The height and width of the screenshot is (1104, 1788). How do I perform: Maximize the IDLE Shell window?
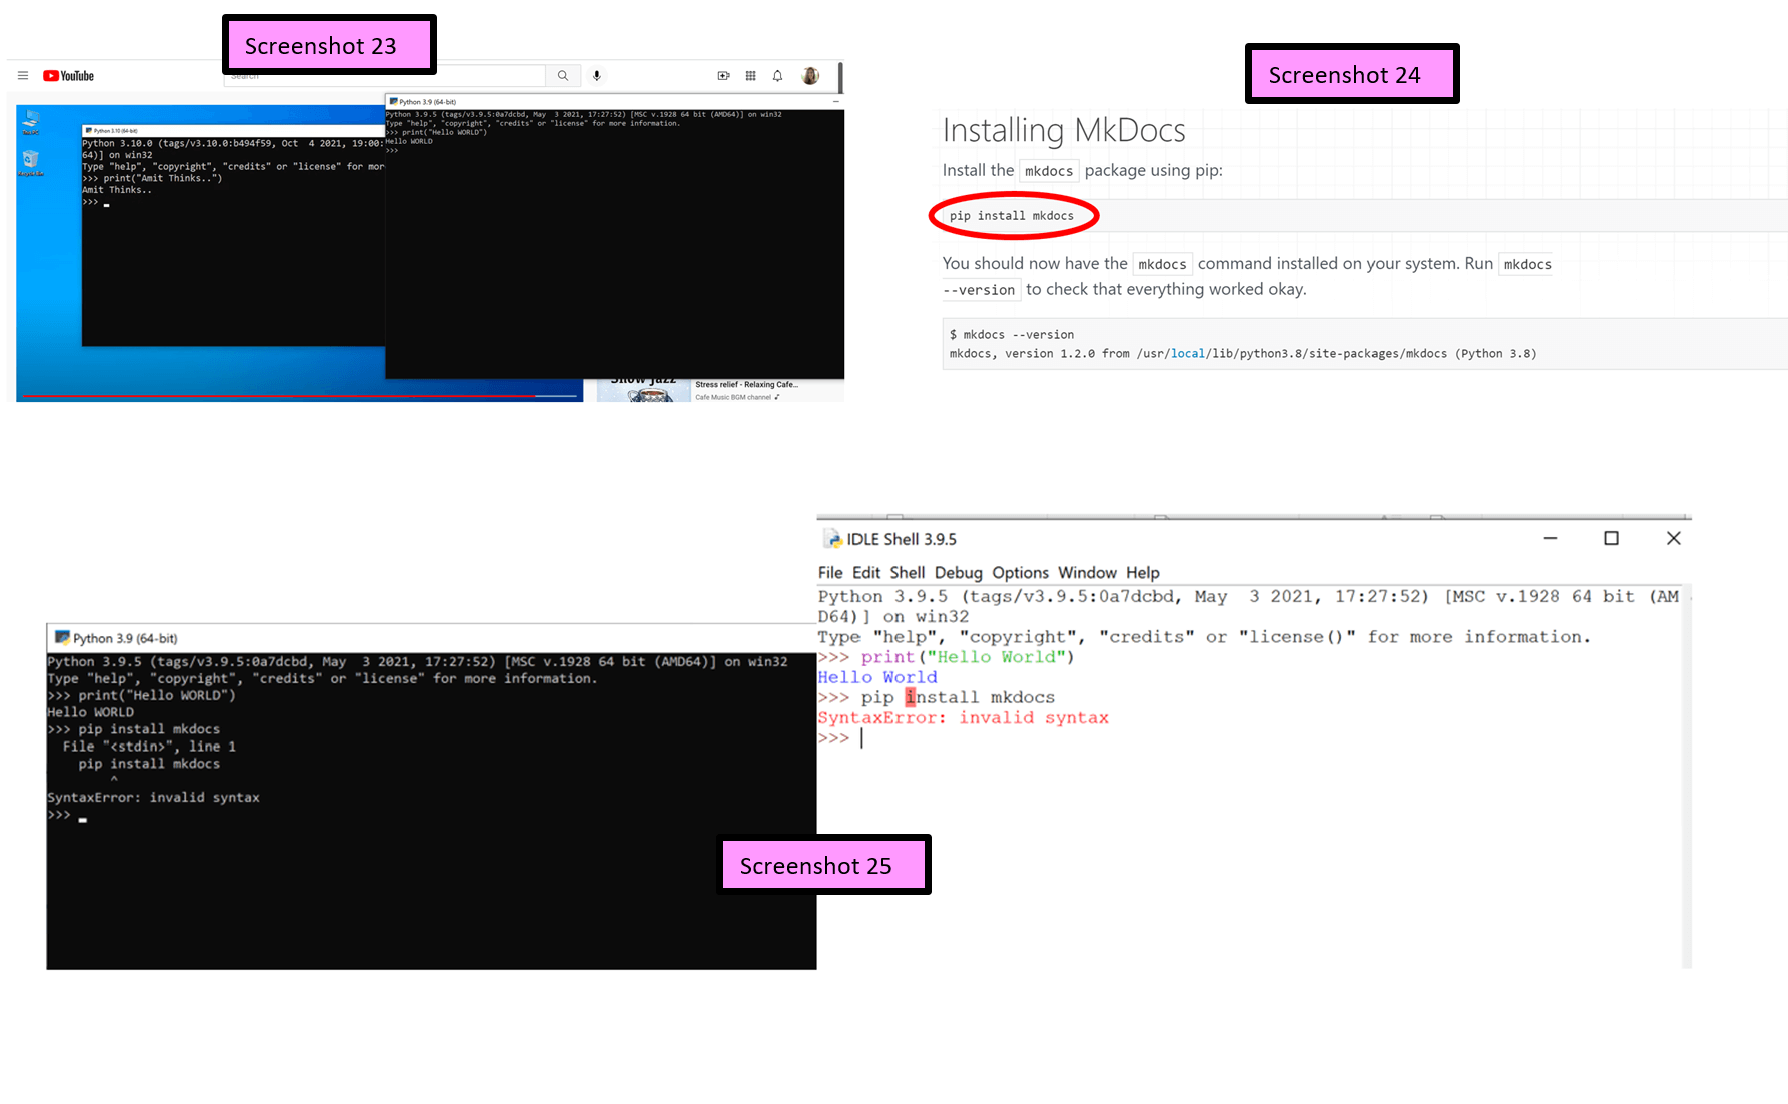tap(1611, 538)
